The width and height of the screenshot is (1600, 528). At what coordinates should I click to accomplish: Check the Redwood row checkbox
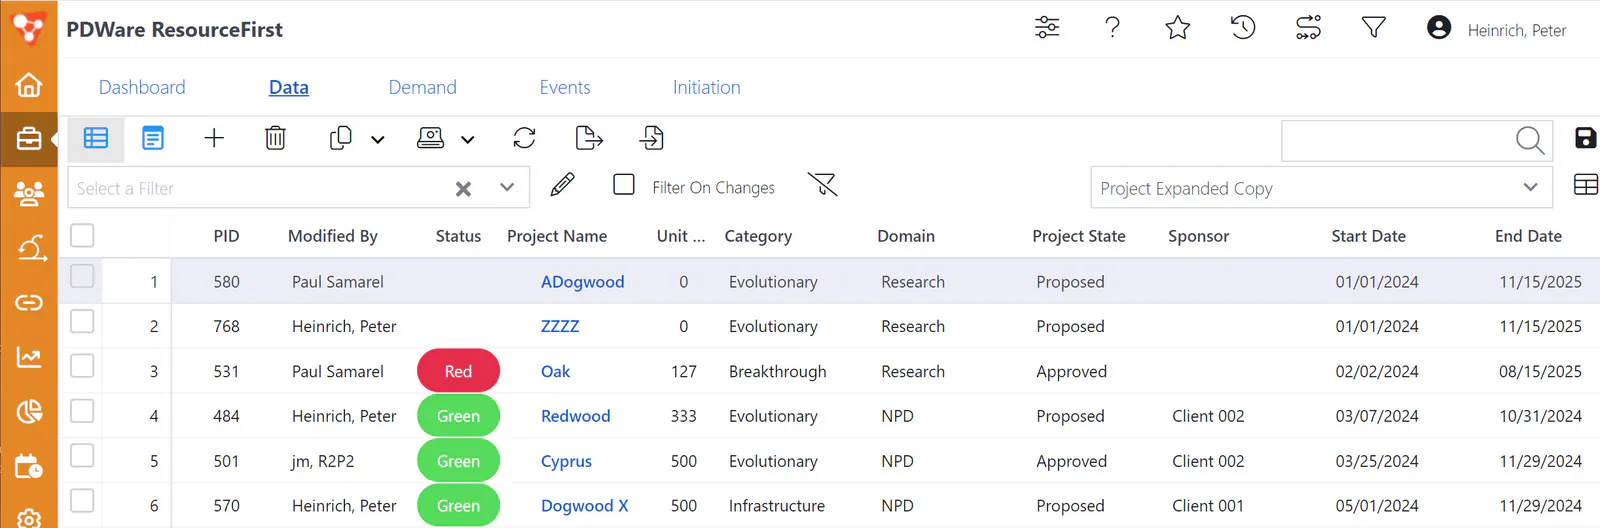click(x=82, y=411)
